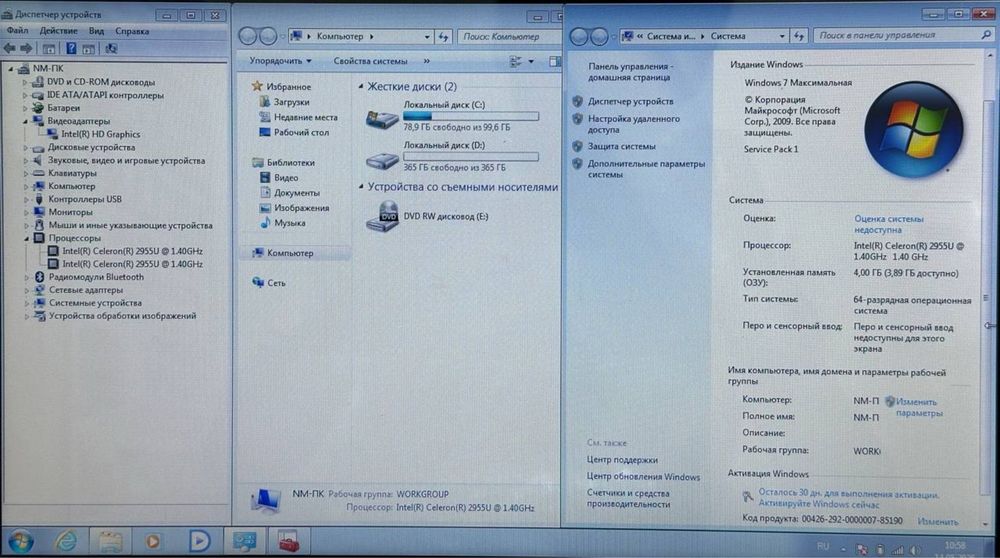Viewport: 1000px width, 558px height.
Task: Select Сеть in Explorer sidebar
Action: (x=276, y=283)
